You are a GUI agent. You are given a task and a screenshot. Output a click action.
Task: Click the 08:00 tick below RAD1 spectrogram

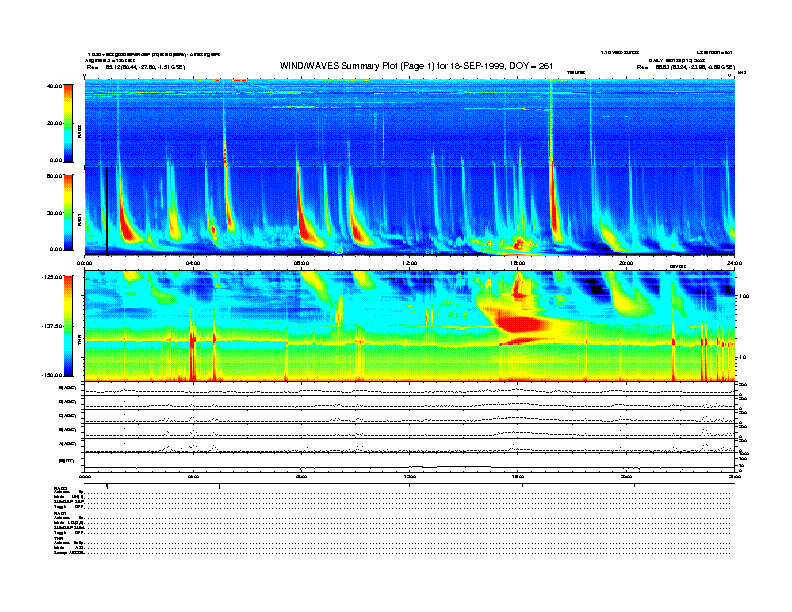pos(301,263)
